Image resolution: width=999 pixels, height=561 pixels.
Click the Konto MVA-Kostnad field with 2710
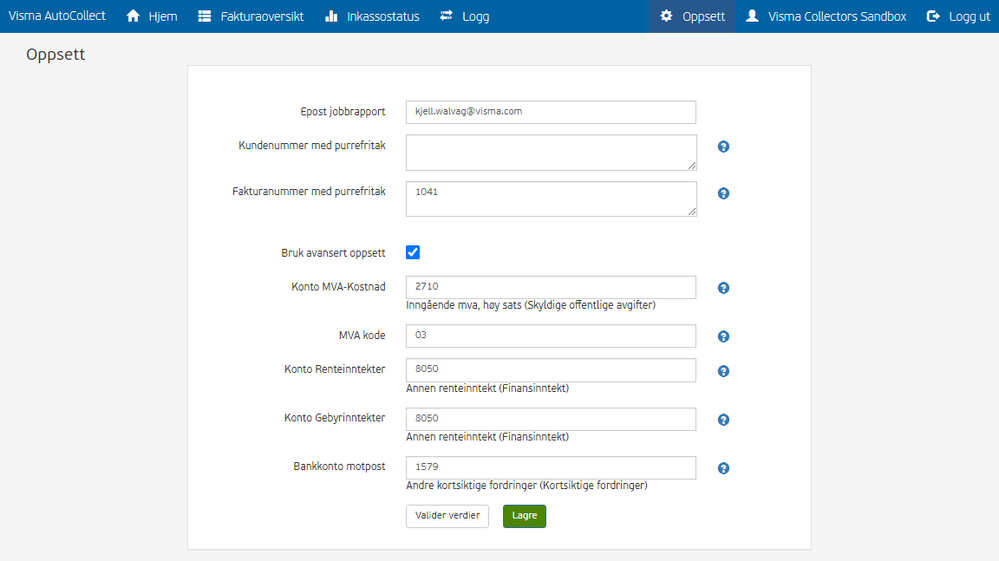click(x=551, y=287)
